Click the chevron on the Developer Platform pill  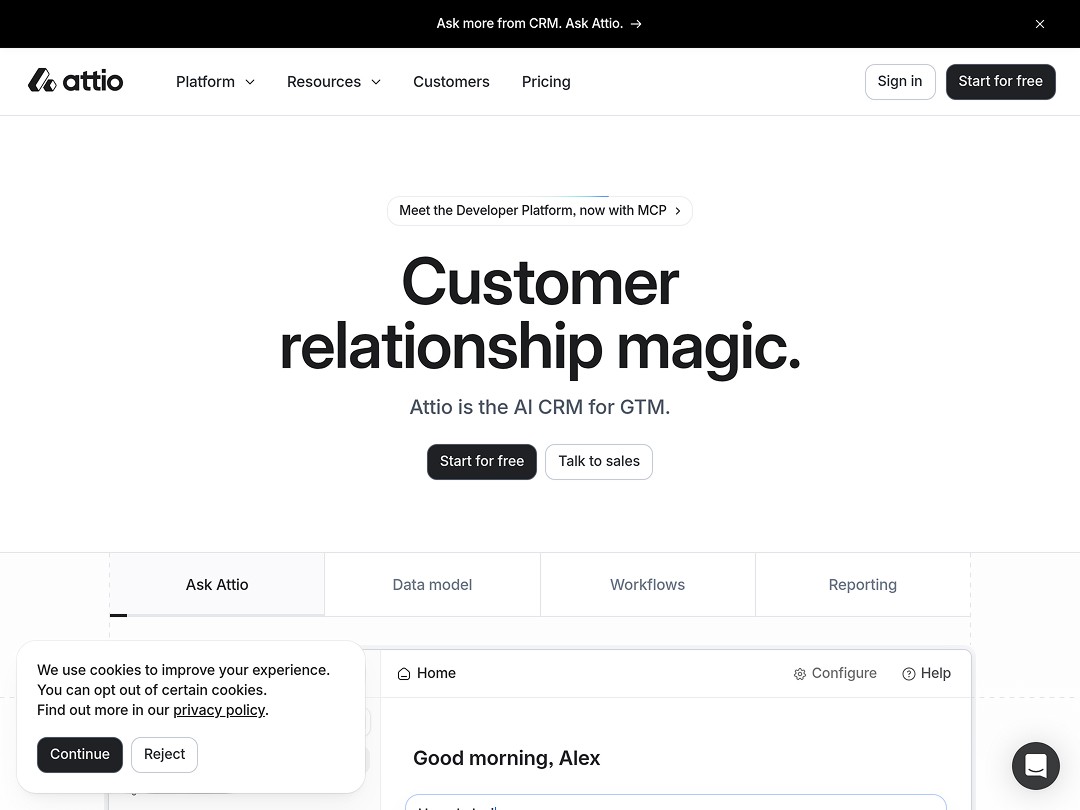[x=678, y=210]
